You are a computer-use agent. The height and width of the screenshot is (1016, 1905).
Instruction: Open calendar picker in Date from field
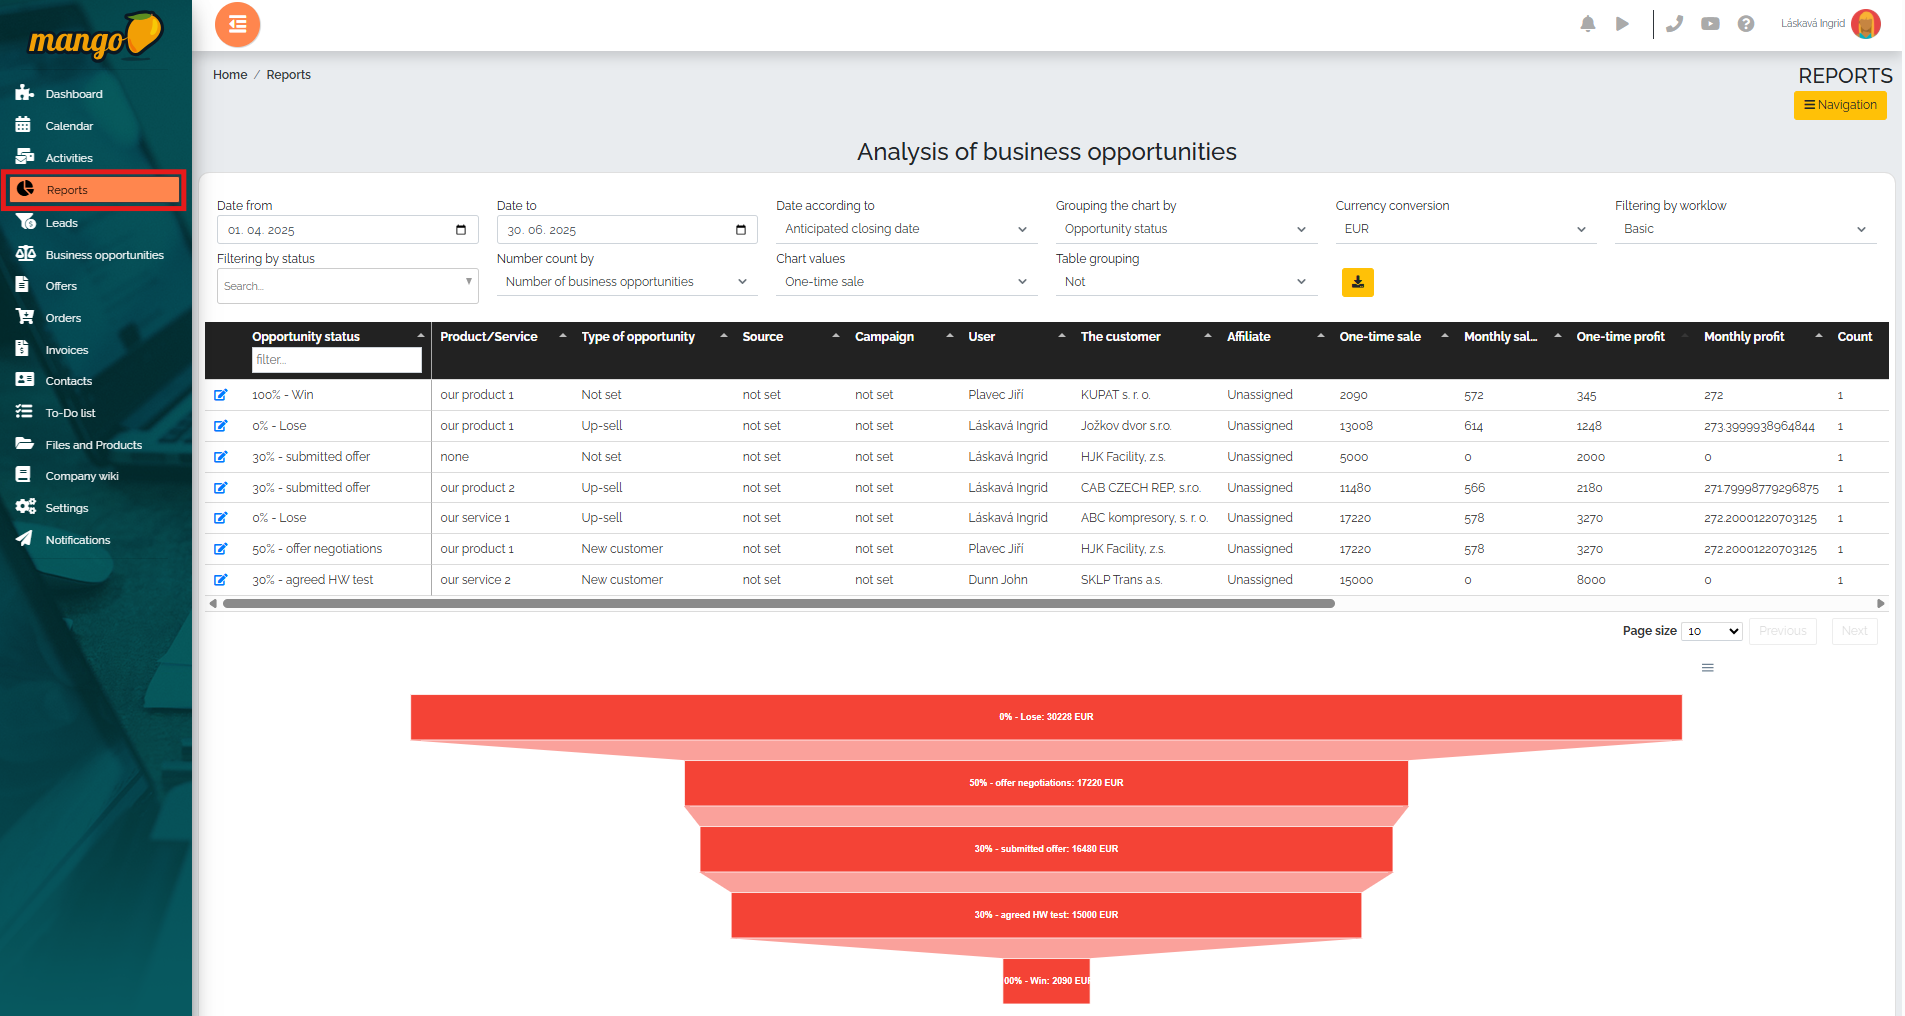(461, 230)
